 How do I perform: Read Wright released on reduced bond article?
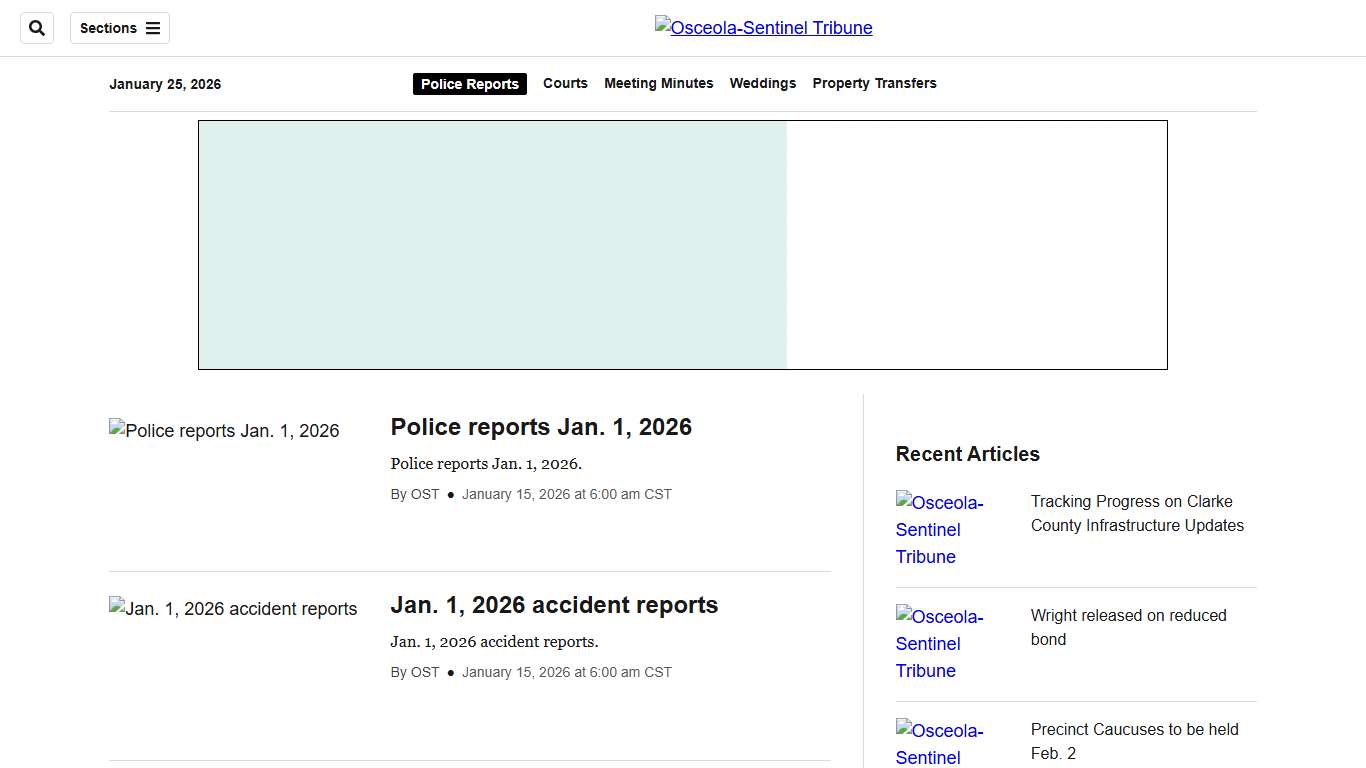(1128, 627)
